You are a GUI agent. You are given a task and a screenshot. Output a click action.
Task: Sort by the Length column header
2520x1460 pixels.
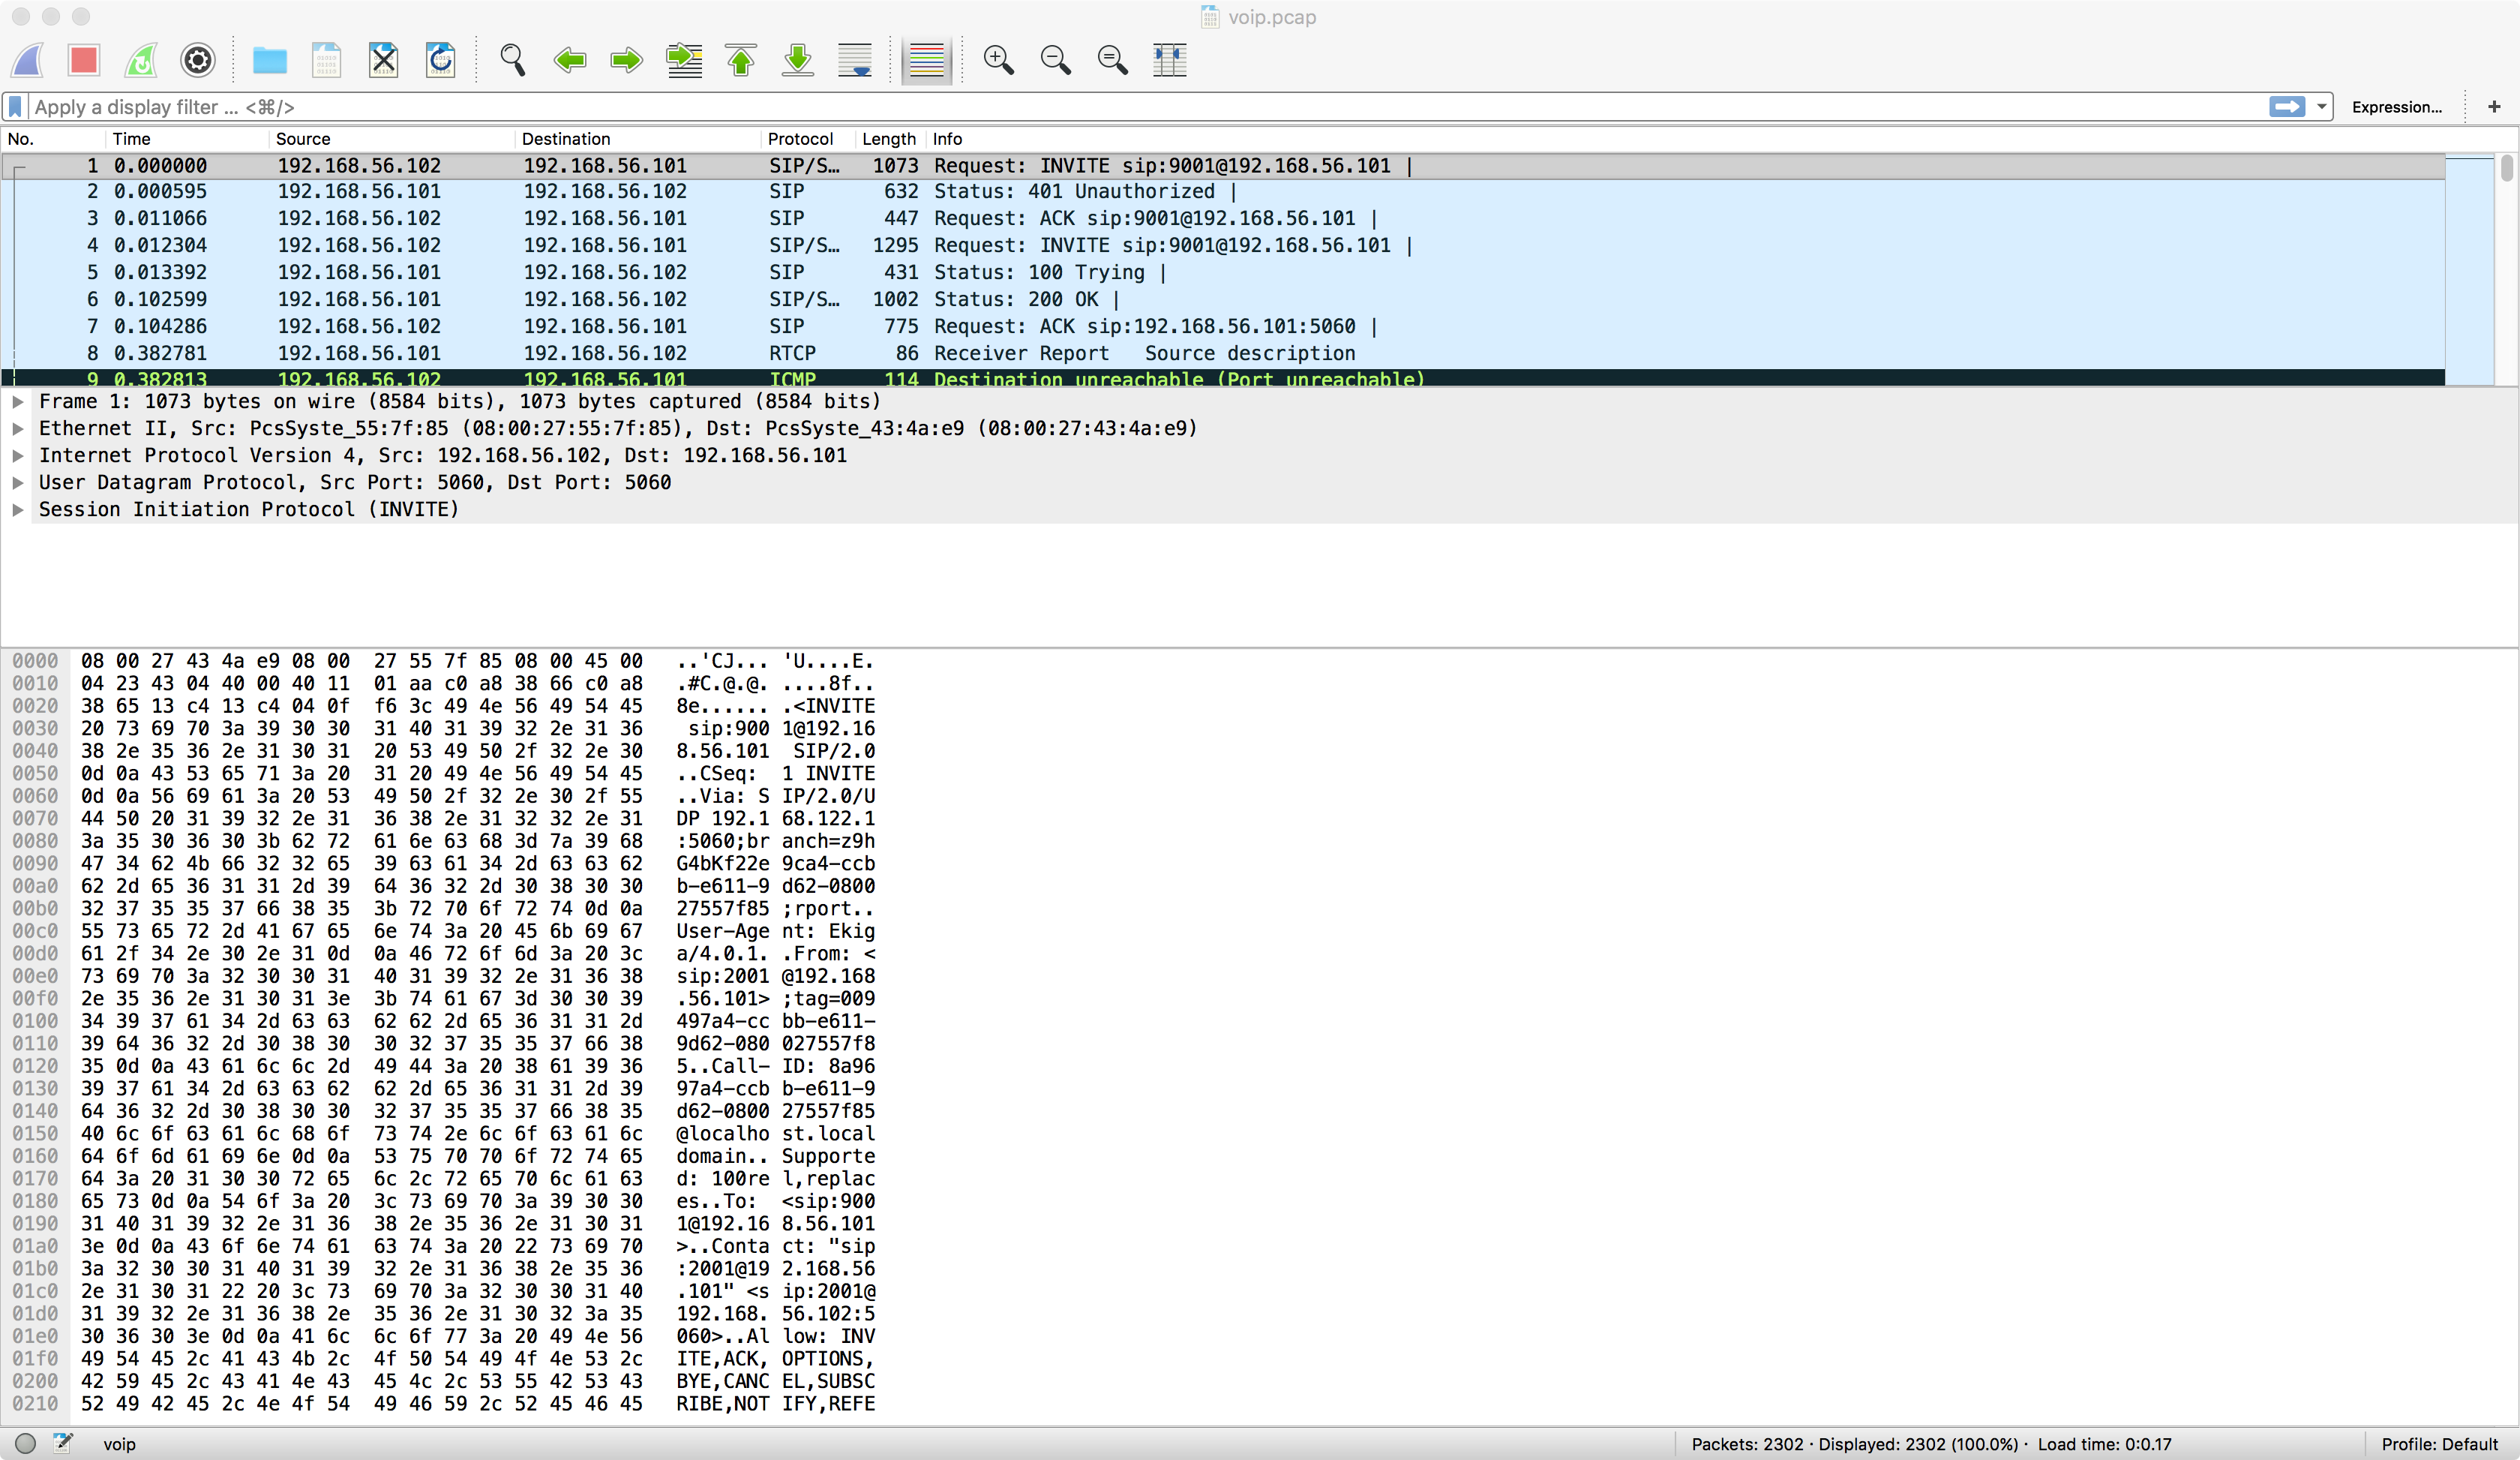point(888,139)
